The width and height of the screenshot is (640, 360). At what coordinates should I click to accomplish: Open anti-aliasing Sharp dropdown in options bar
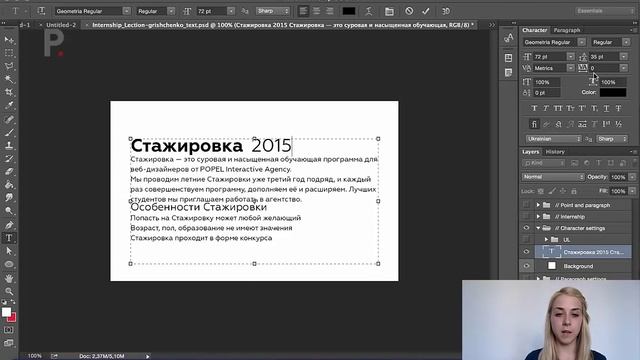273,11
